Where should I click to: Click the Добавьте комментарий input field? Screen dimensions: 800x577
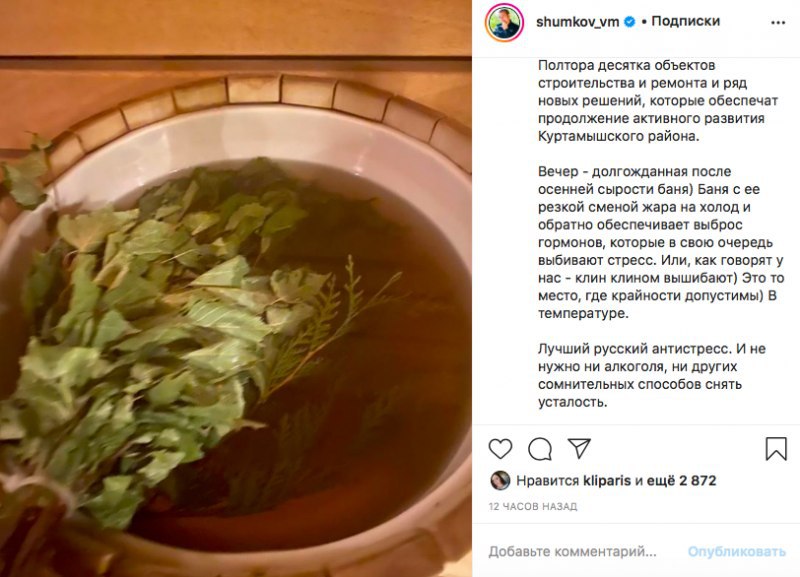tap(572, 551)
